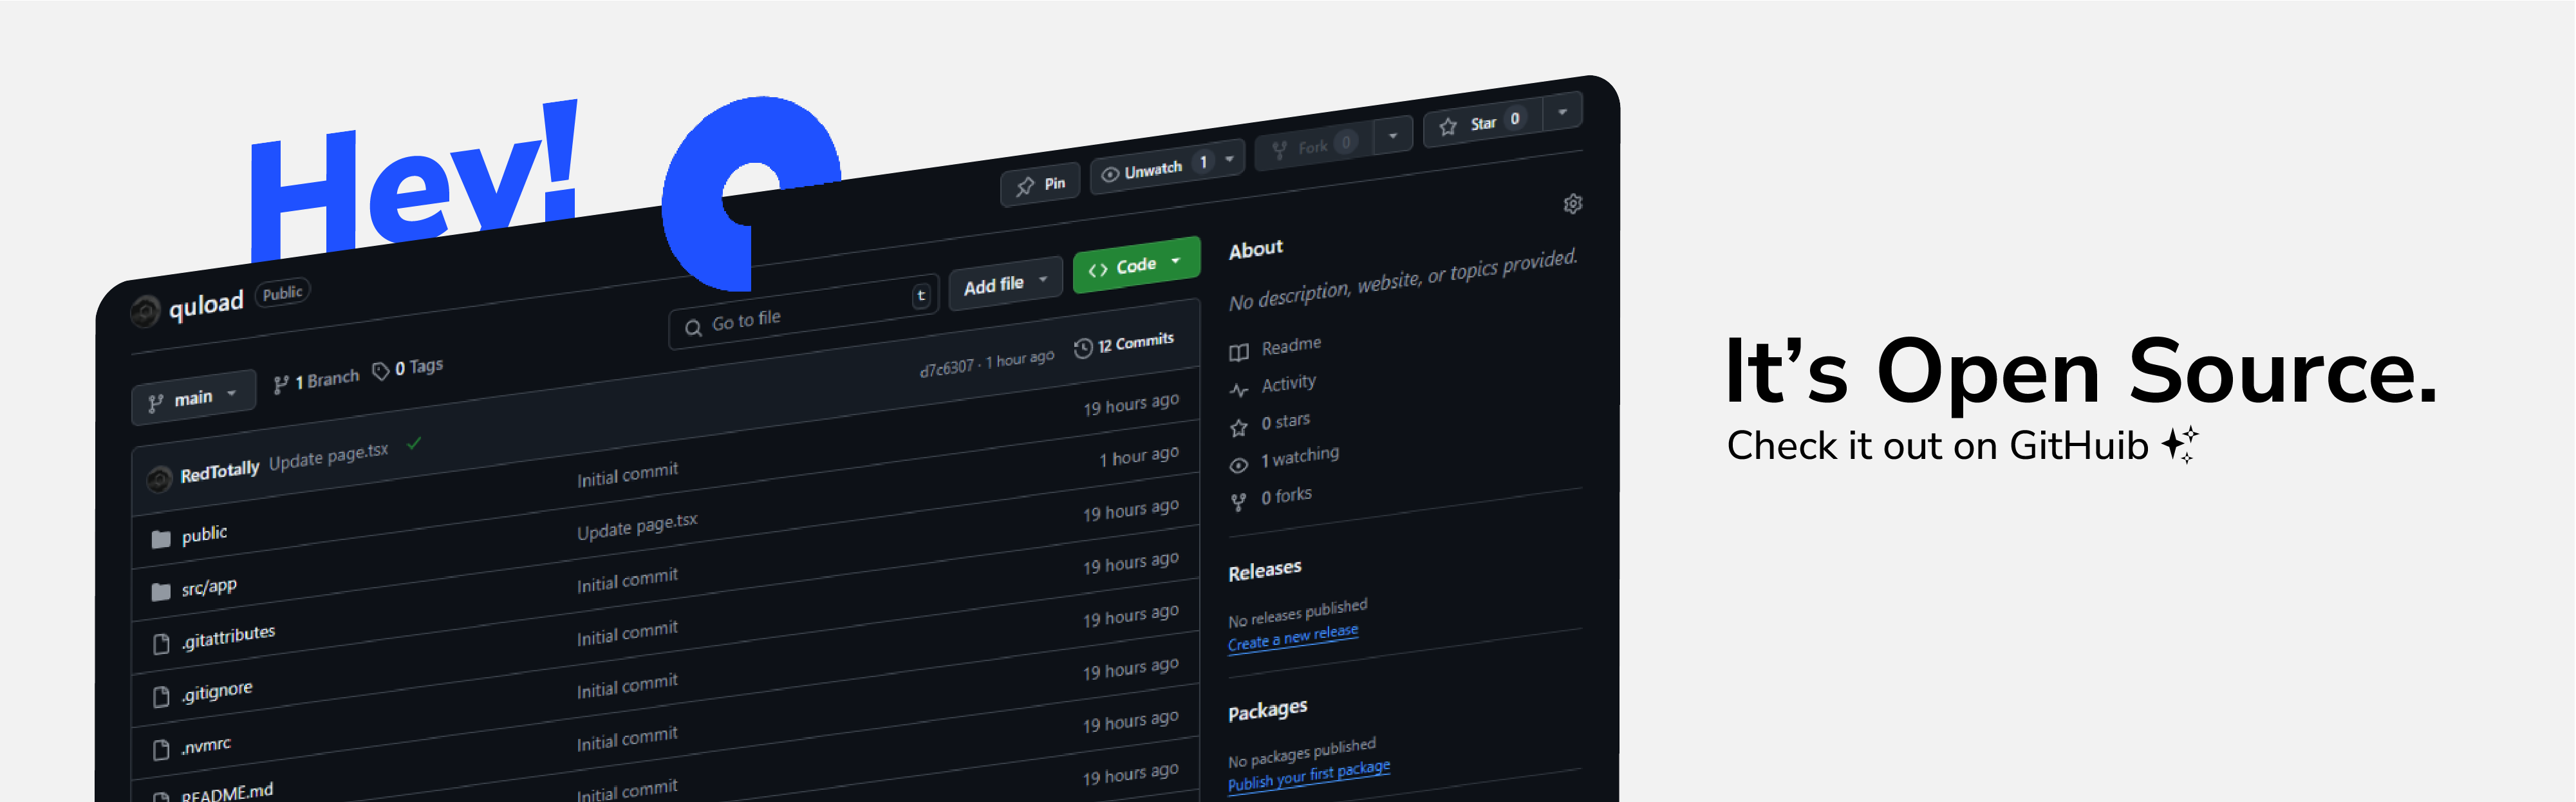Click the 0 Tags tag icon

coord(381,371)
